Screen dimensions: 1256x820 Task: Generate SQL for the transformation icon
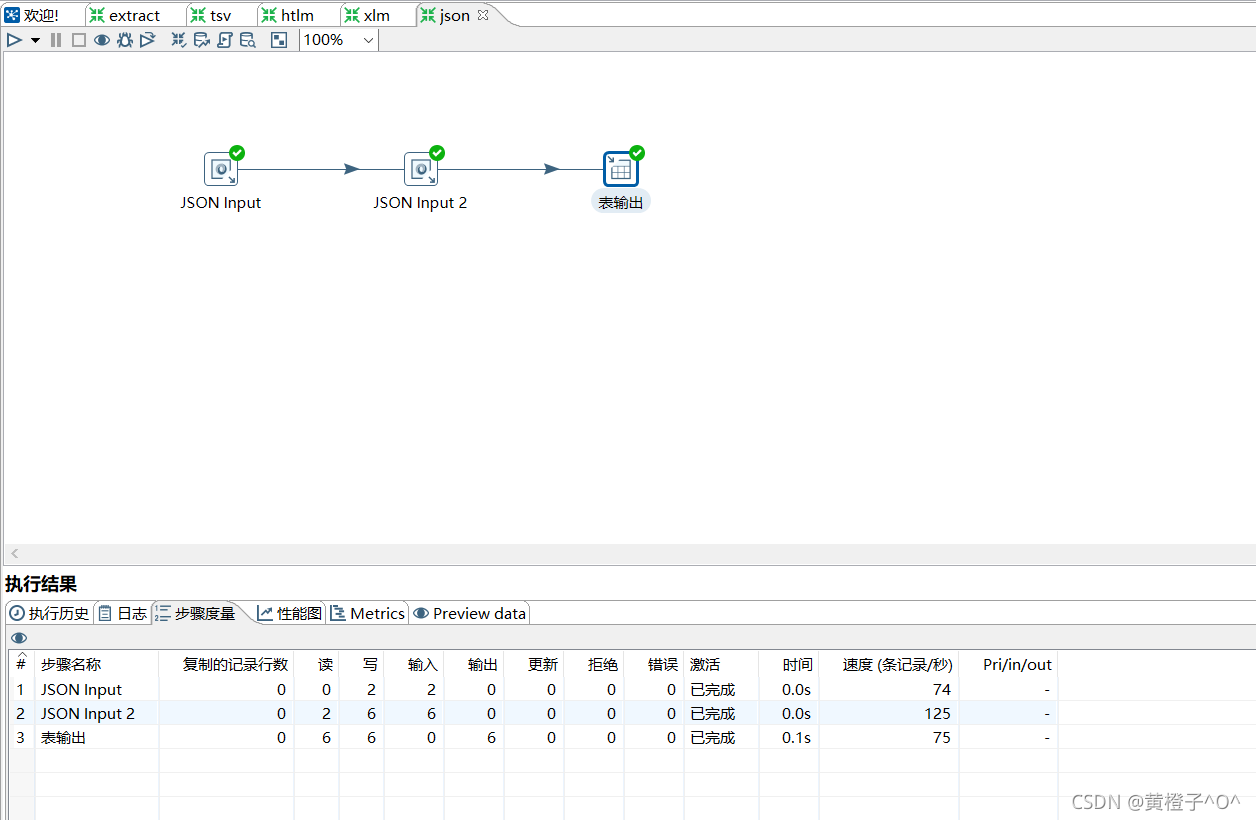pyautogui.click(x=225, y=40)
